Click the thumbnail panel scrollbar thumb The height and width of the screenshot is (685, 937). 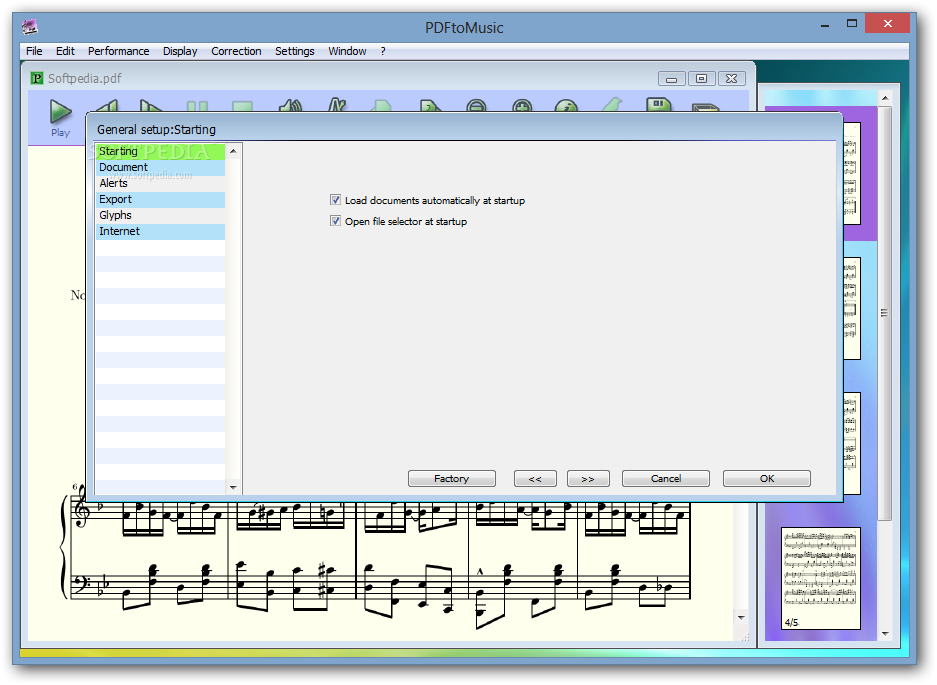click(885, 313)
